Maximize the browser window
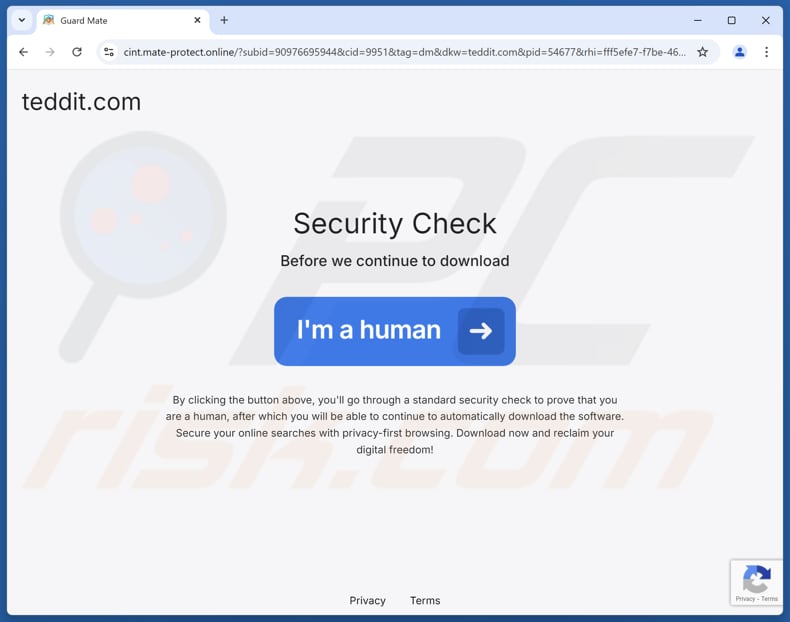The height and width of the screenshot is (622, 790). 732,20
